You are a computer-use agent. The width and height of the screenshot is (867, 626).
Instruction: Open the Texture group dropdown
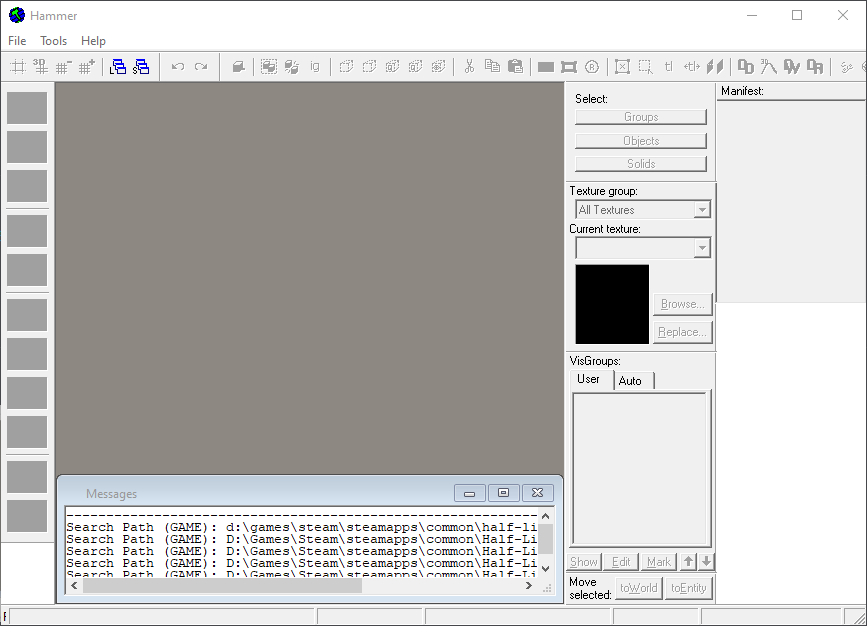tap(702, 210)
